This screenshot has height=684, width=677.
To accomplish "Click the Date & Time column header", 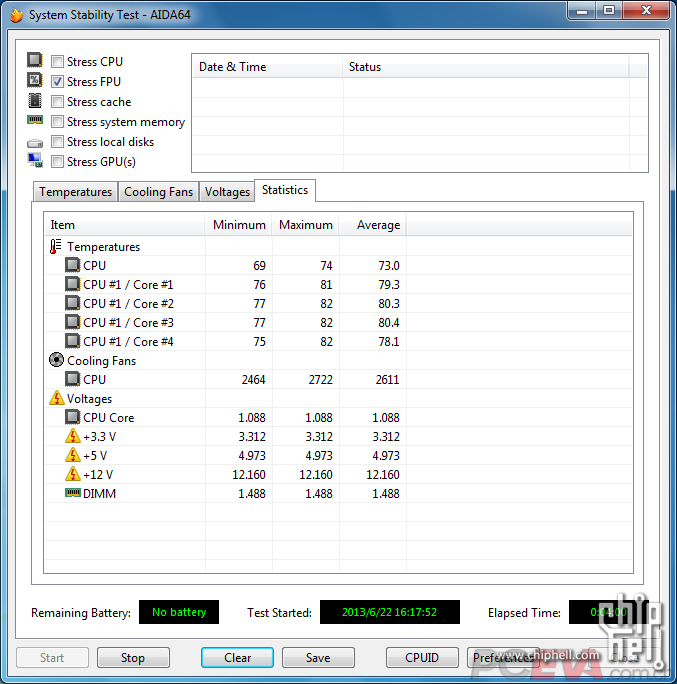I will pos(267,67).
